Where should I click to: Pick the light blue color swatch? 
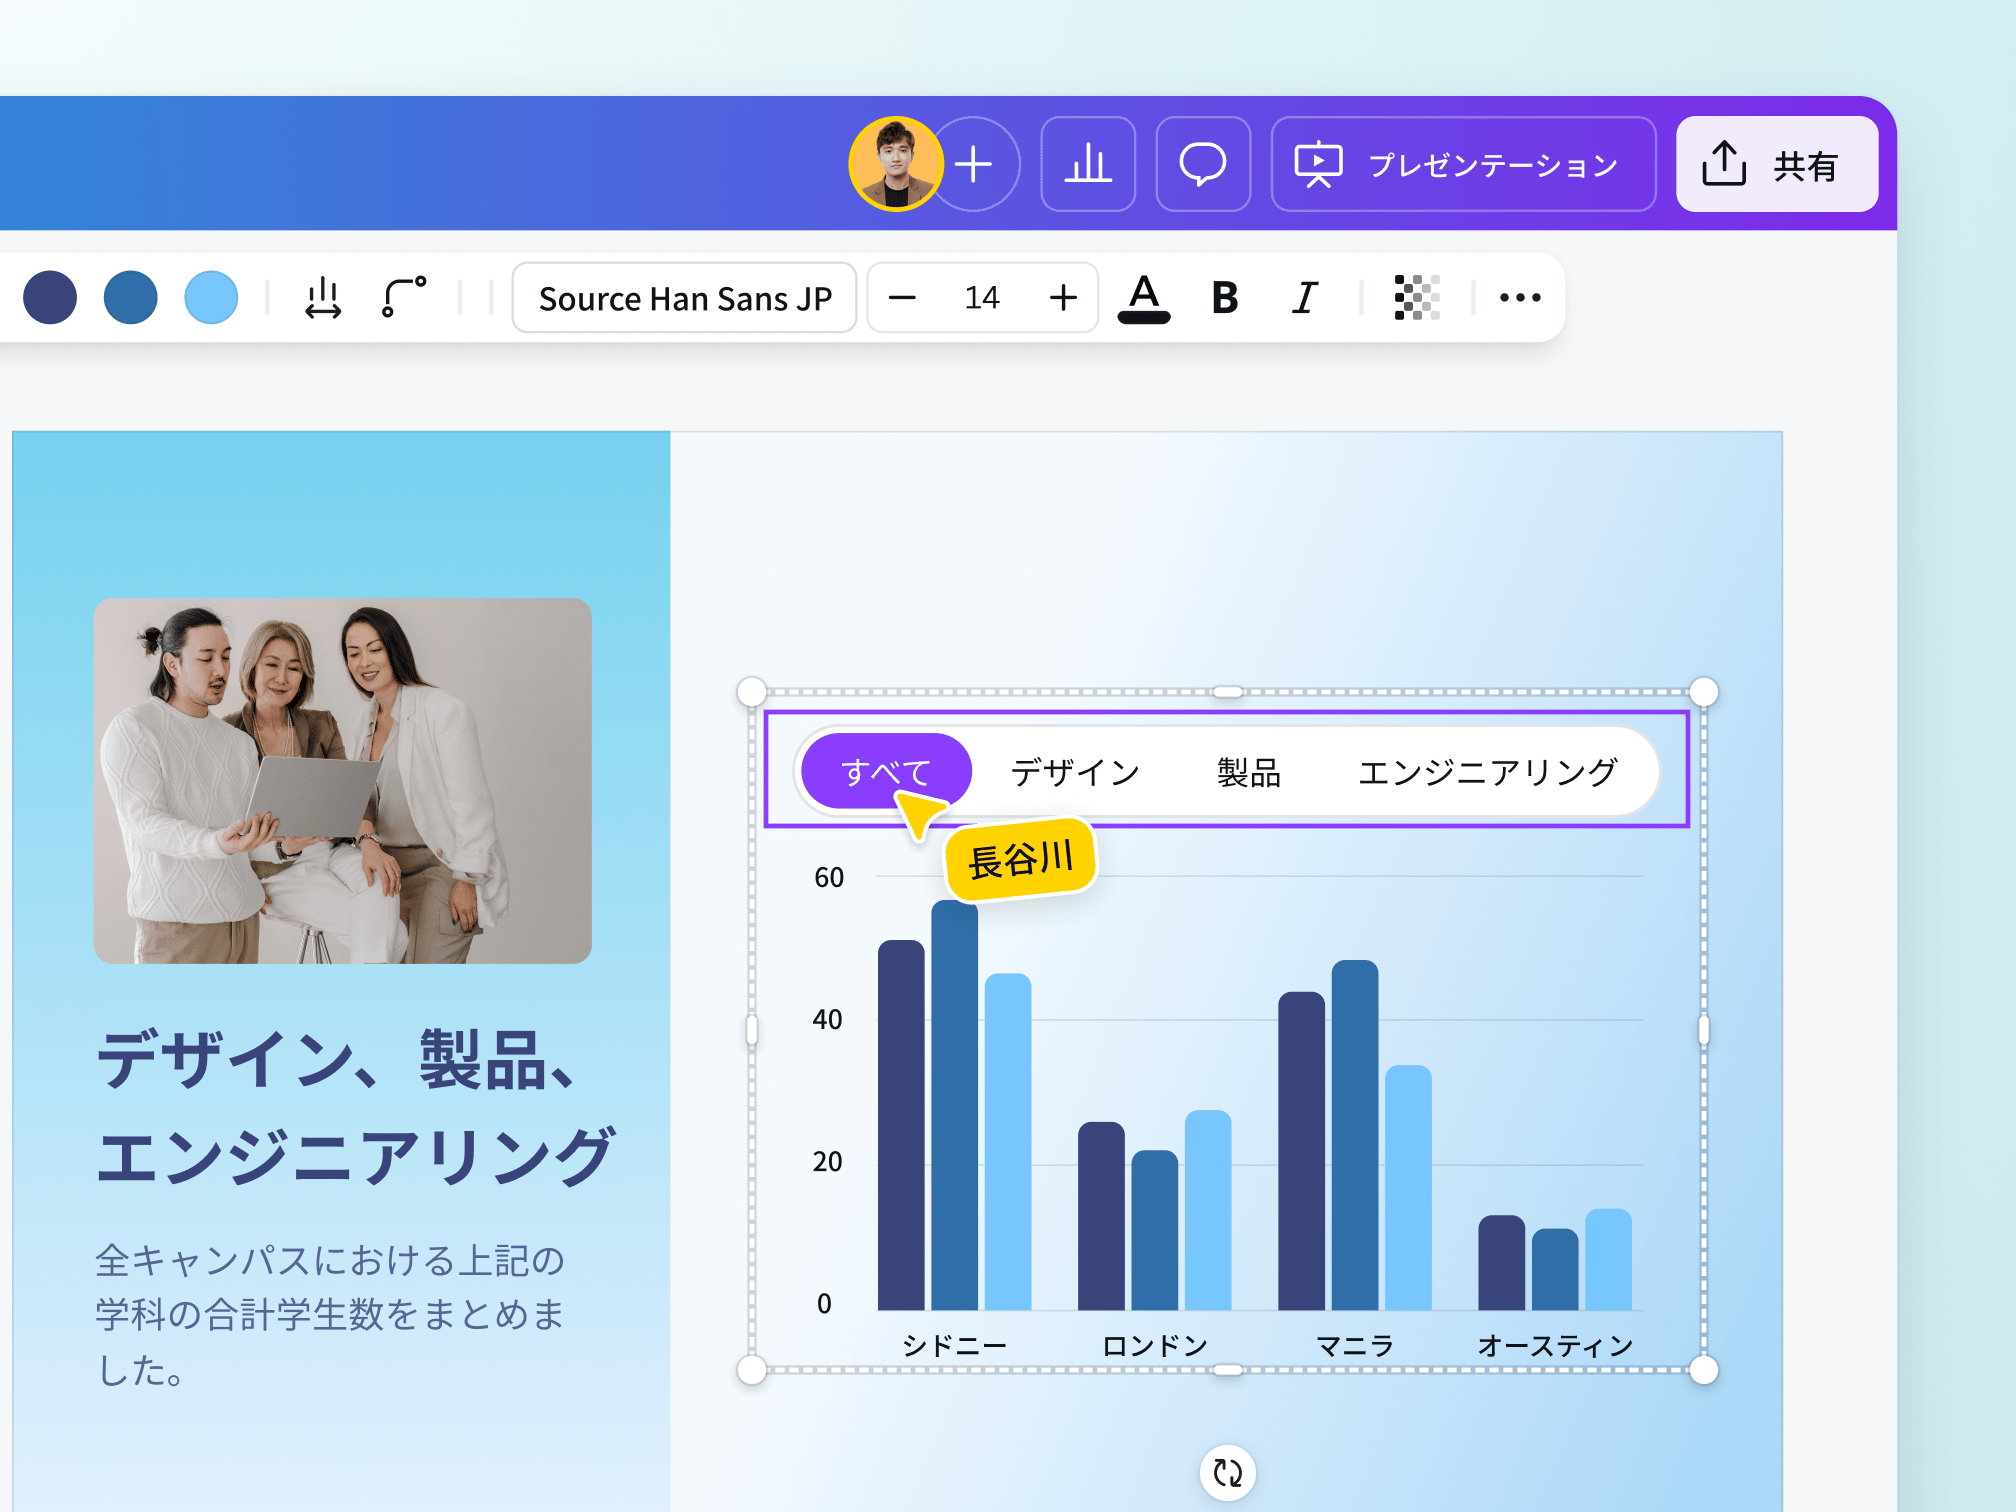211,298
